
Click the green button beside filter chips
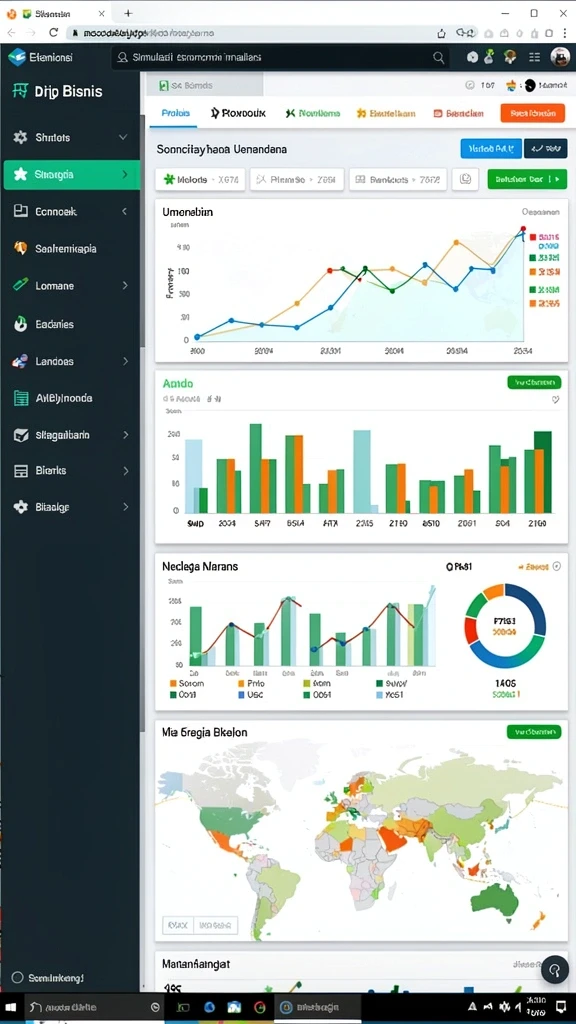pos(527,179)
